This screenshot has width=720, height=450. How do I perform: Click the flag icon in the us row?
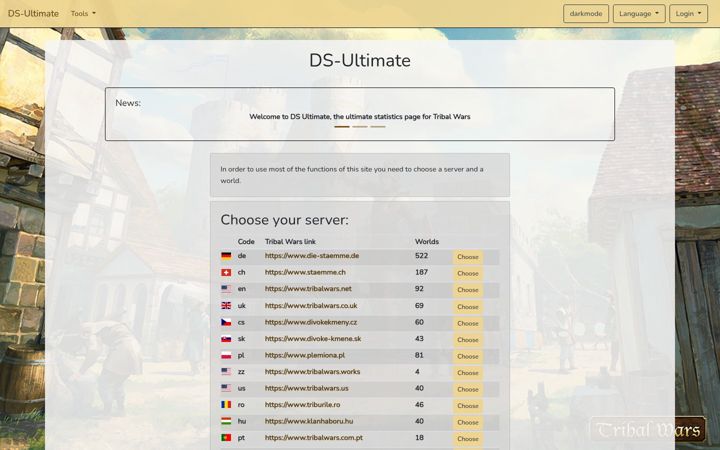click(x=226, y=388)
